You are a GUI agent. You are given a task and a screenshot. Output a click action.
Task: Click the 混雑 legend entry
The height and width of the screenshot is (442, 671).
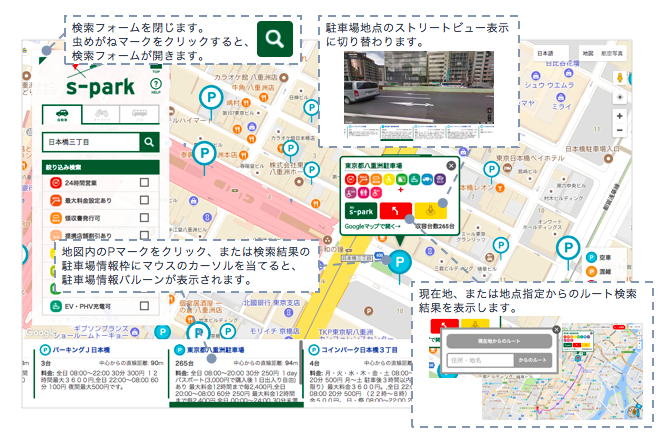click(x=599, y=271)
